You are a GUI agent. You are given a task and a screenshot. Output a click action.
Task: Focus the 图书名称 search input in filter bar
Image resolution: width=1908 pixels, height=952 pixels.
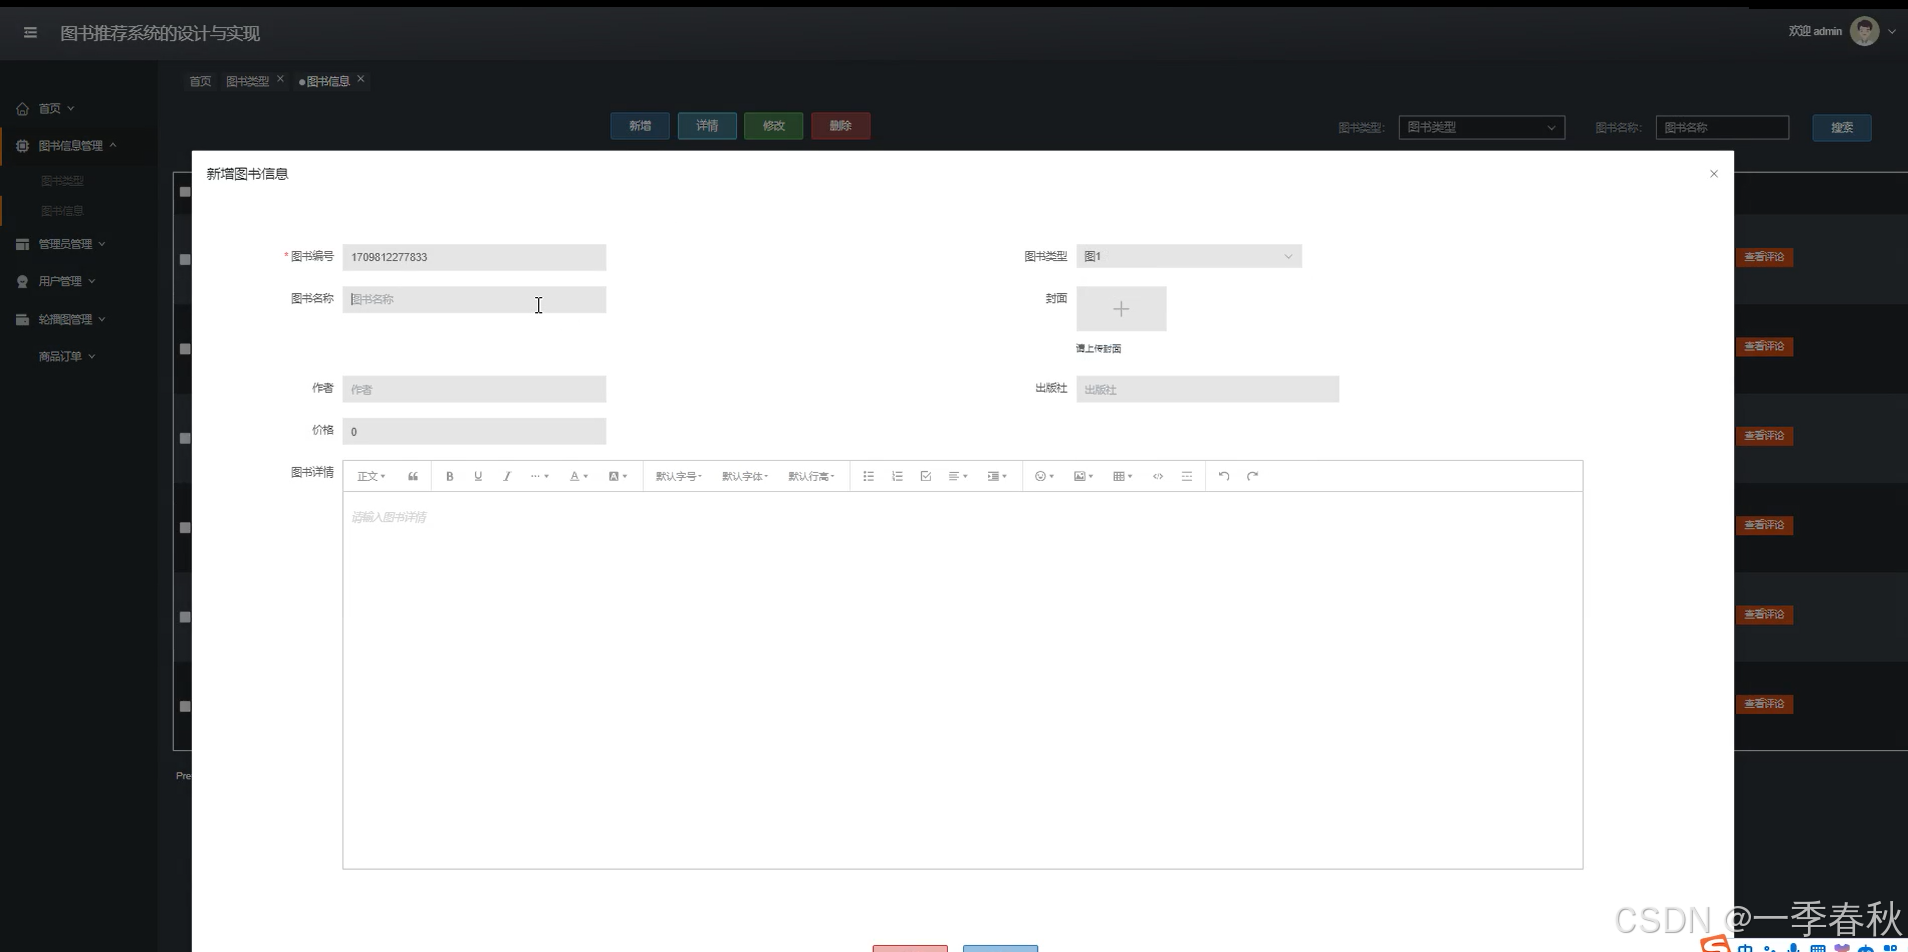(x=1722, y=127)
